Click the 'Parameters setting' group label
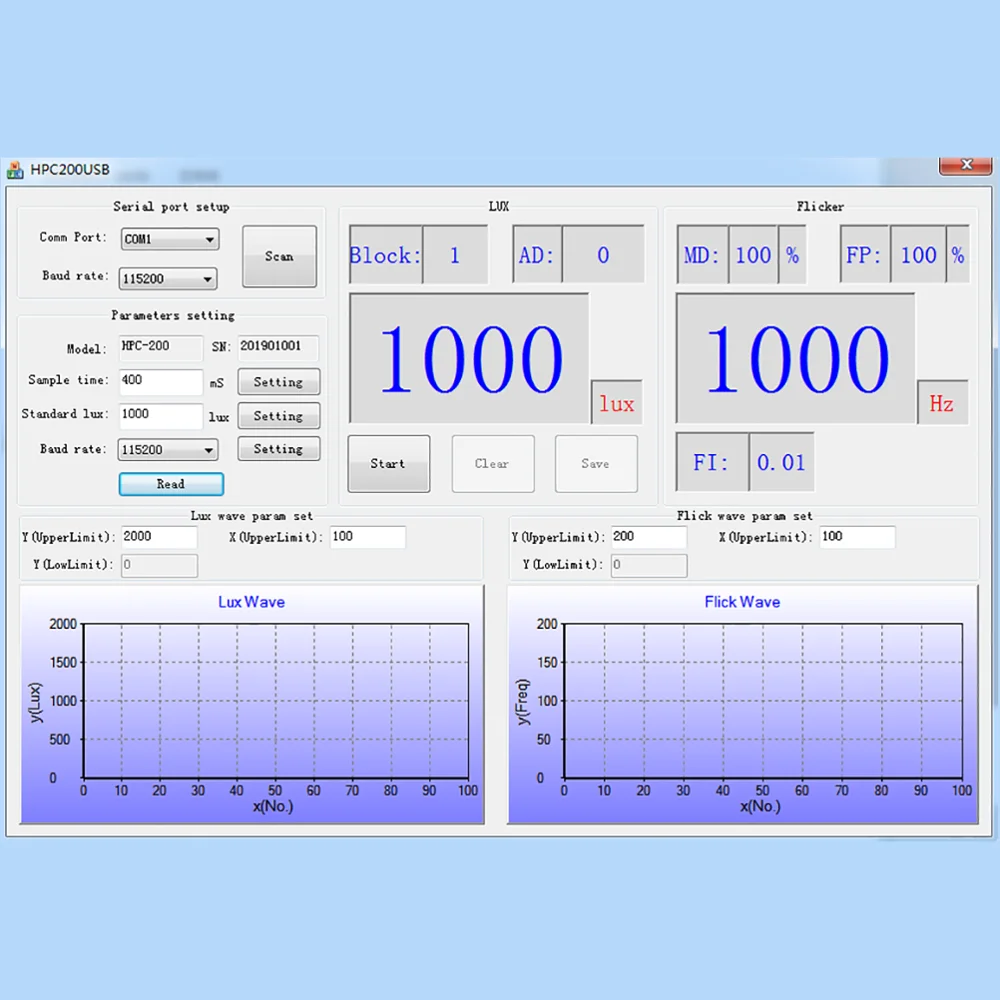The height and width of the screenshot is (1000, 1000). pyautogui.click(x=173, y=315)
